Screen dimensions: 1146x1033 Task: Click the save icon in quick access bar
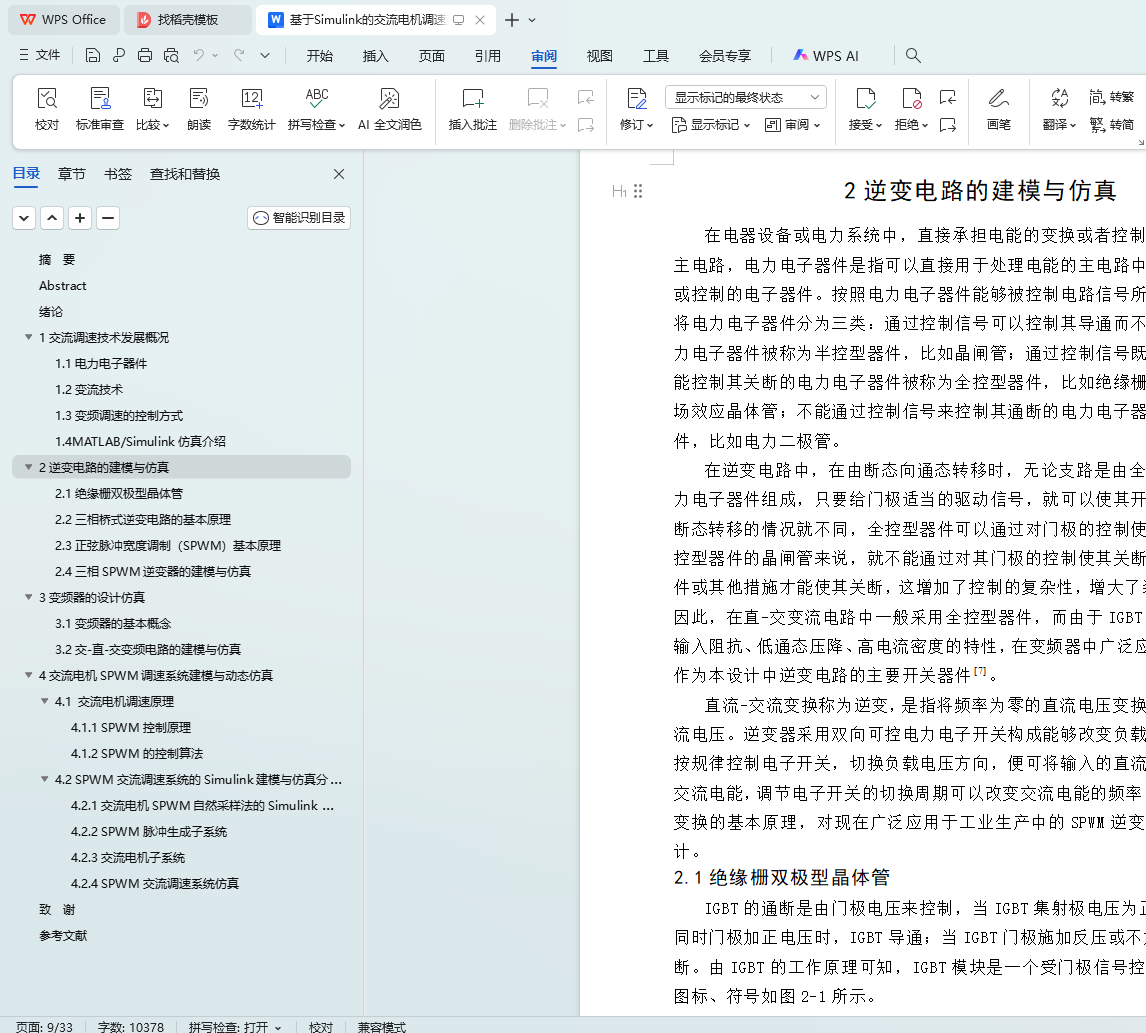pyautogui.click(x=92, y=56)
